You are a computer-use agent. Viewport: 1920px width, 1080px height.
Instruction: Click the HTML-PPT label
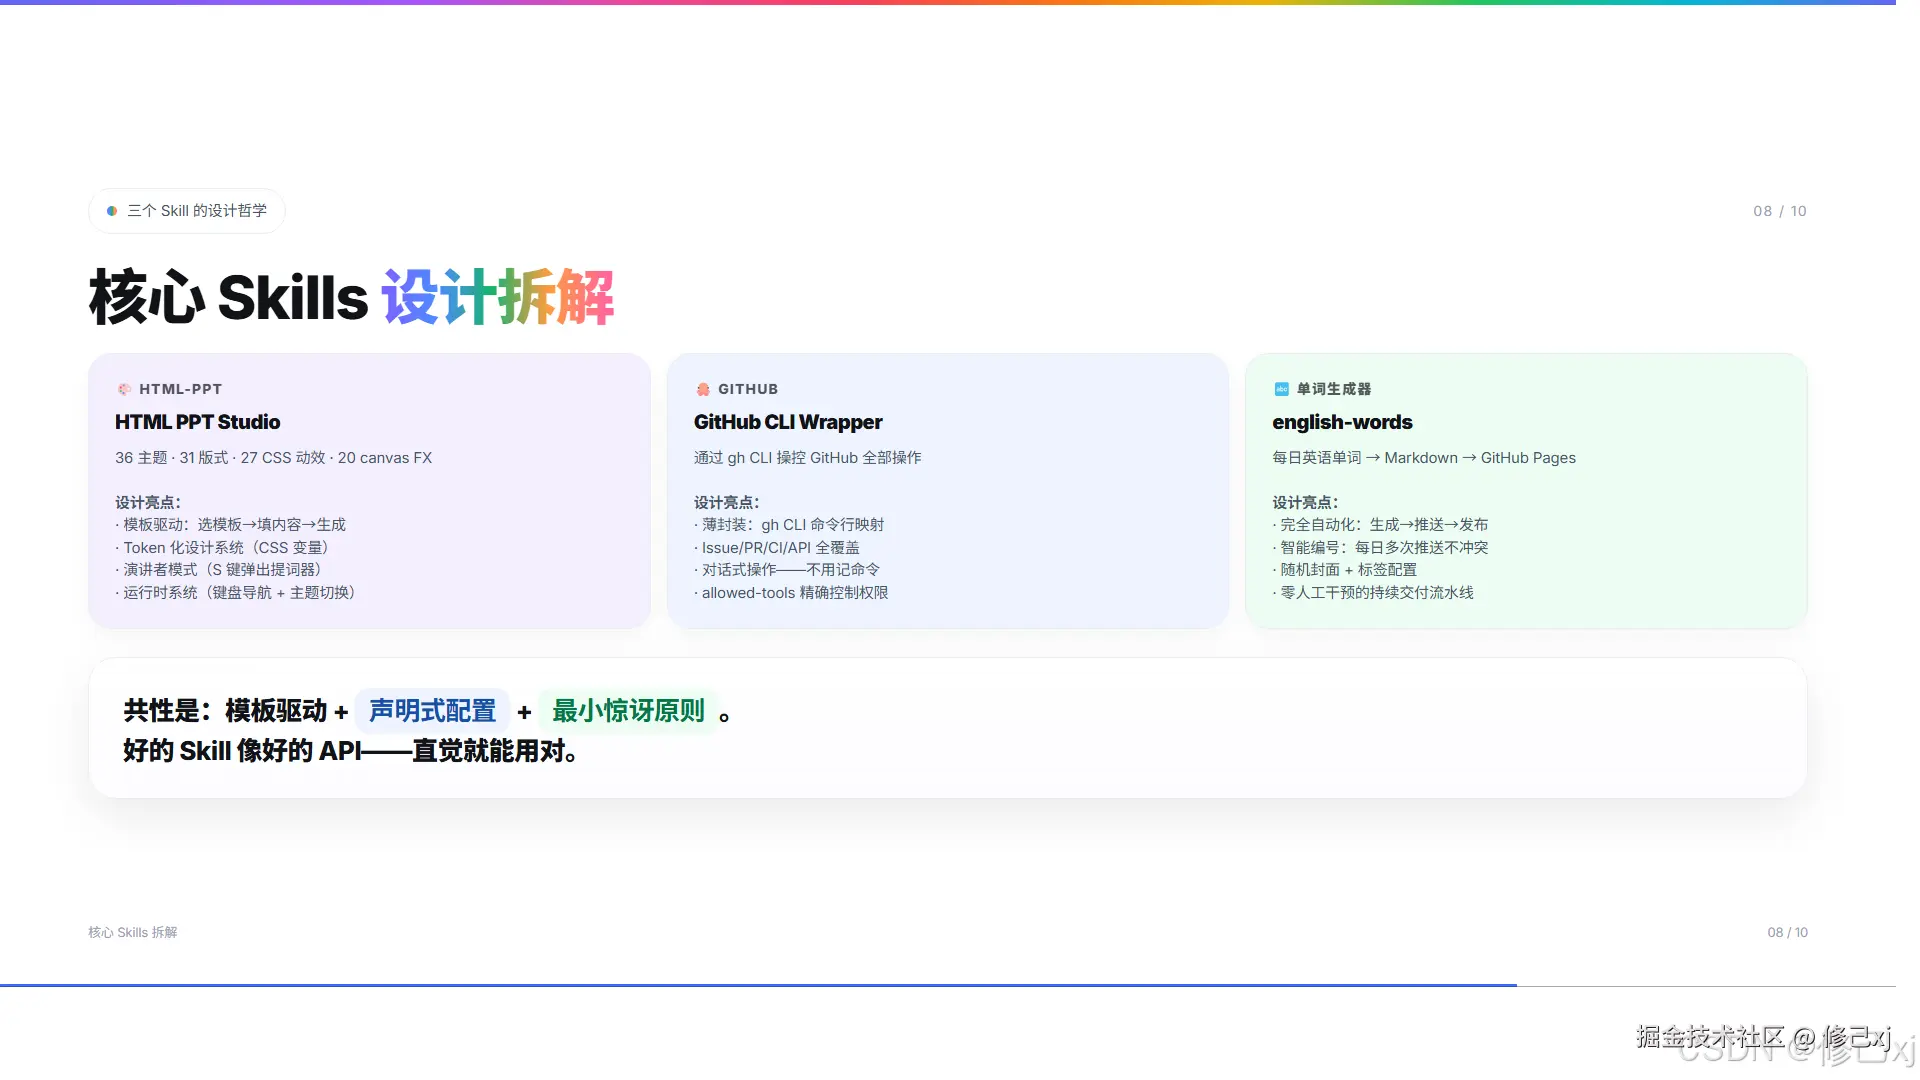[180, 389]
